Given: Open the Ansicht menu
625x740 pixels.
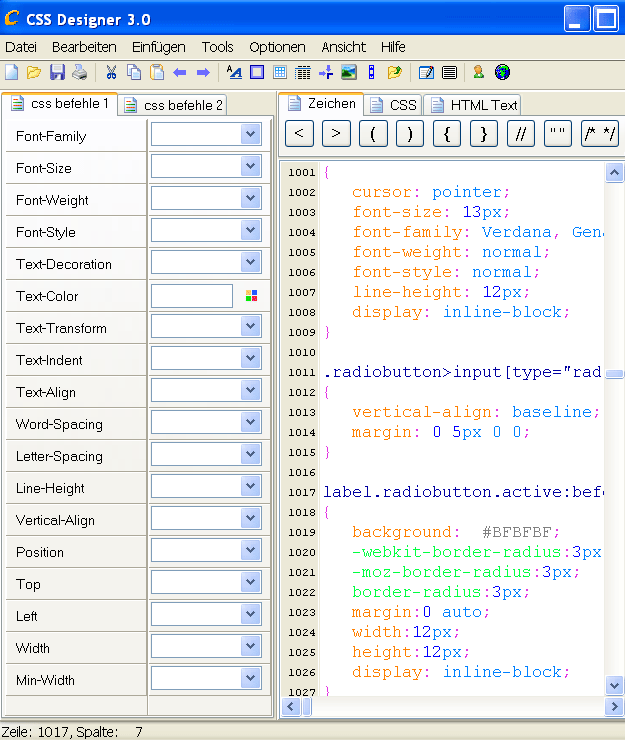Looking at the screenshot, I should [x=343, y=47].
